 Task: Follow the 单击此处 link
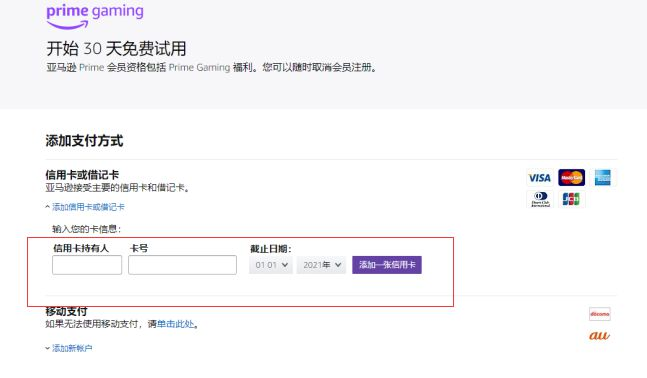175,324
